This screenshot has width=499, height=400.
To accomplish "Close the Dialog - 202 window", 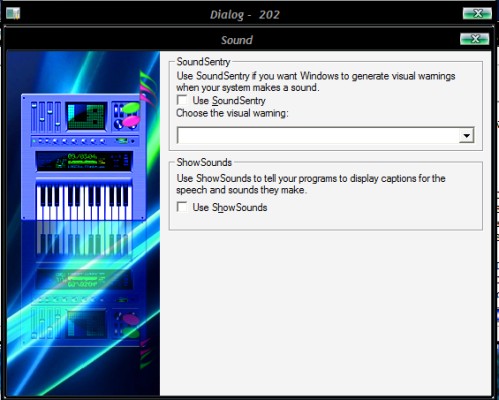I will click(477, 13).
